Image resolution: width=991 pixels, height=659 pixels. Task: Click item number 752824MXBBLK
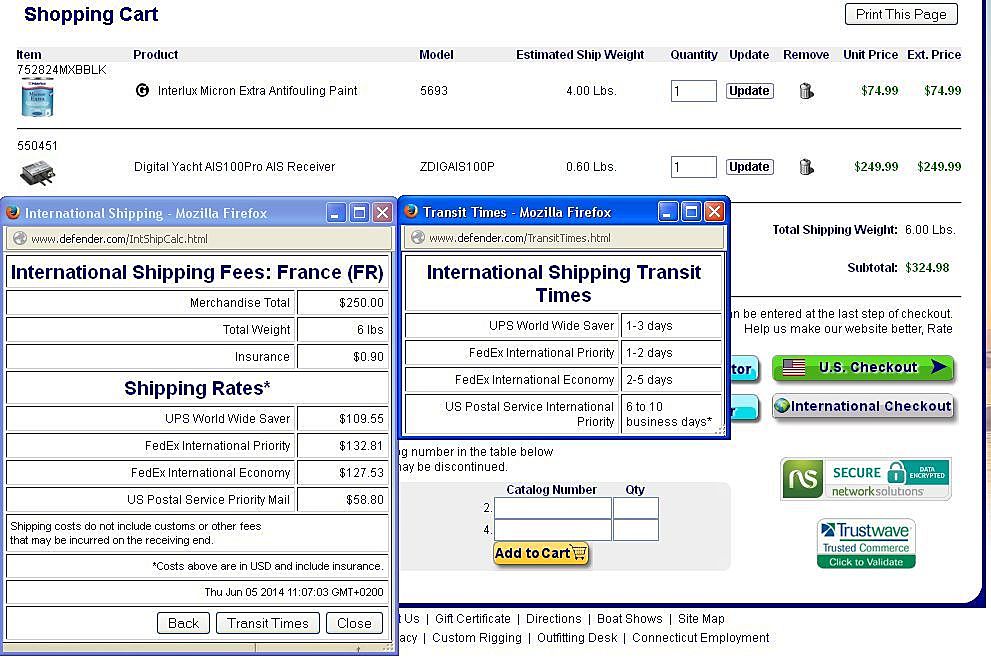[x=61, y=70]
